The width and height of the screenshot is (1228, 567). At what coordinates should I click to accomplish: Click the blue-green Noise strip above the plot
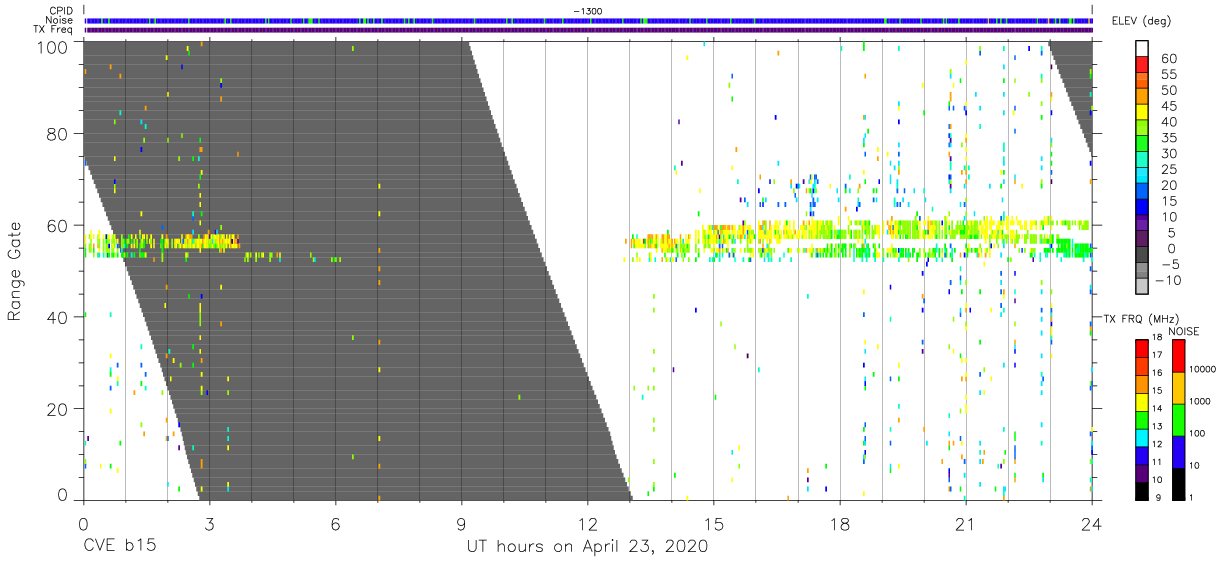click(588, 20)
